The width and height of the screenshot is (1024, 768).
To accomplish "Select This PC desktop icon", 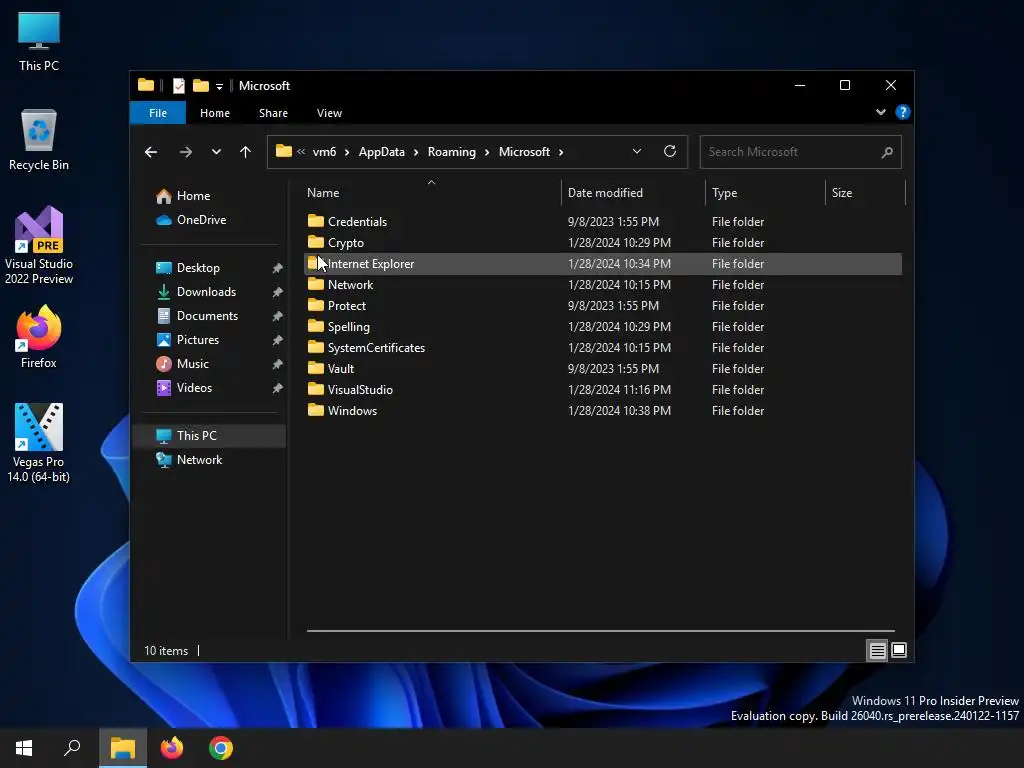I will (39, 42).
